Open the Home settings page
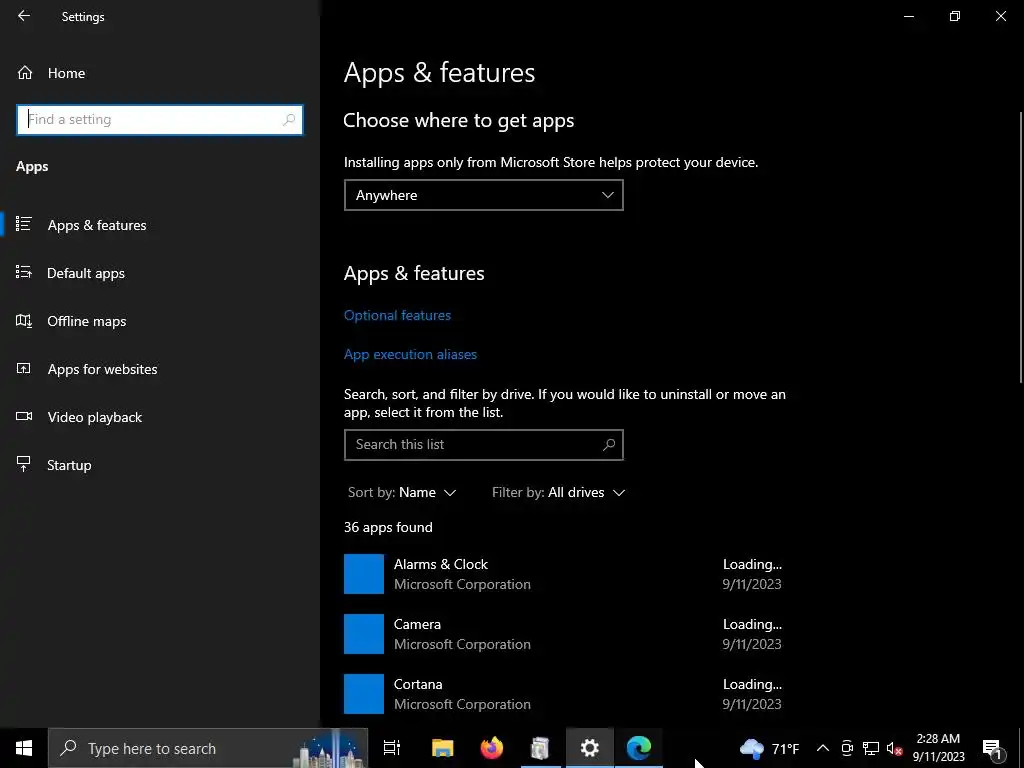Image resolution: width=1024 pixels, height=768 pixels. coord(160,73)
